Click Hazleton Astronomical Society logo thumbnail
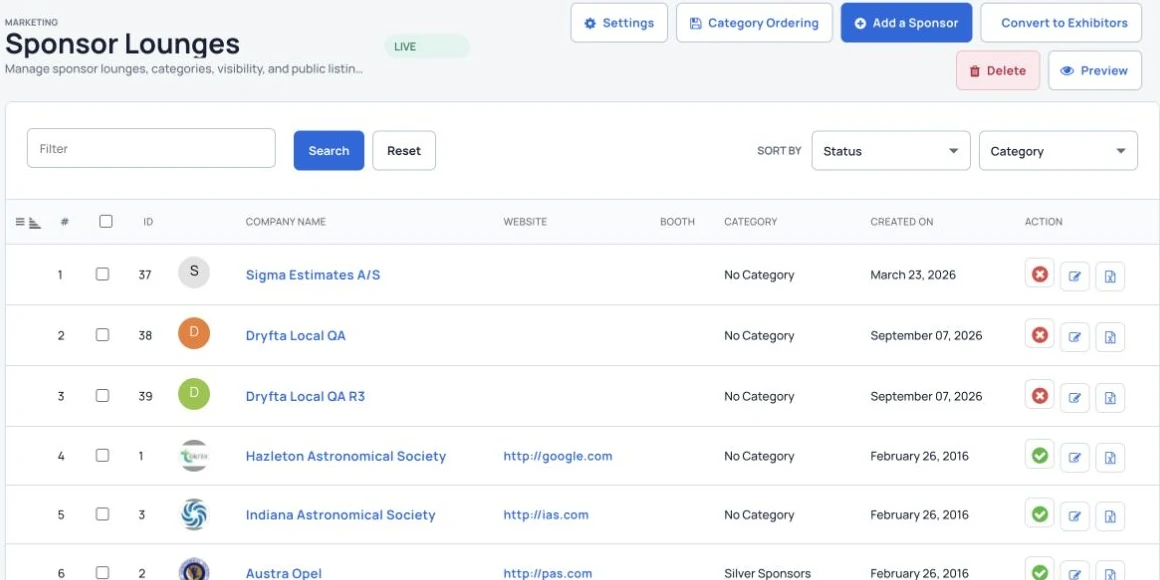 [194, 456]
